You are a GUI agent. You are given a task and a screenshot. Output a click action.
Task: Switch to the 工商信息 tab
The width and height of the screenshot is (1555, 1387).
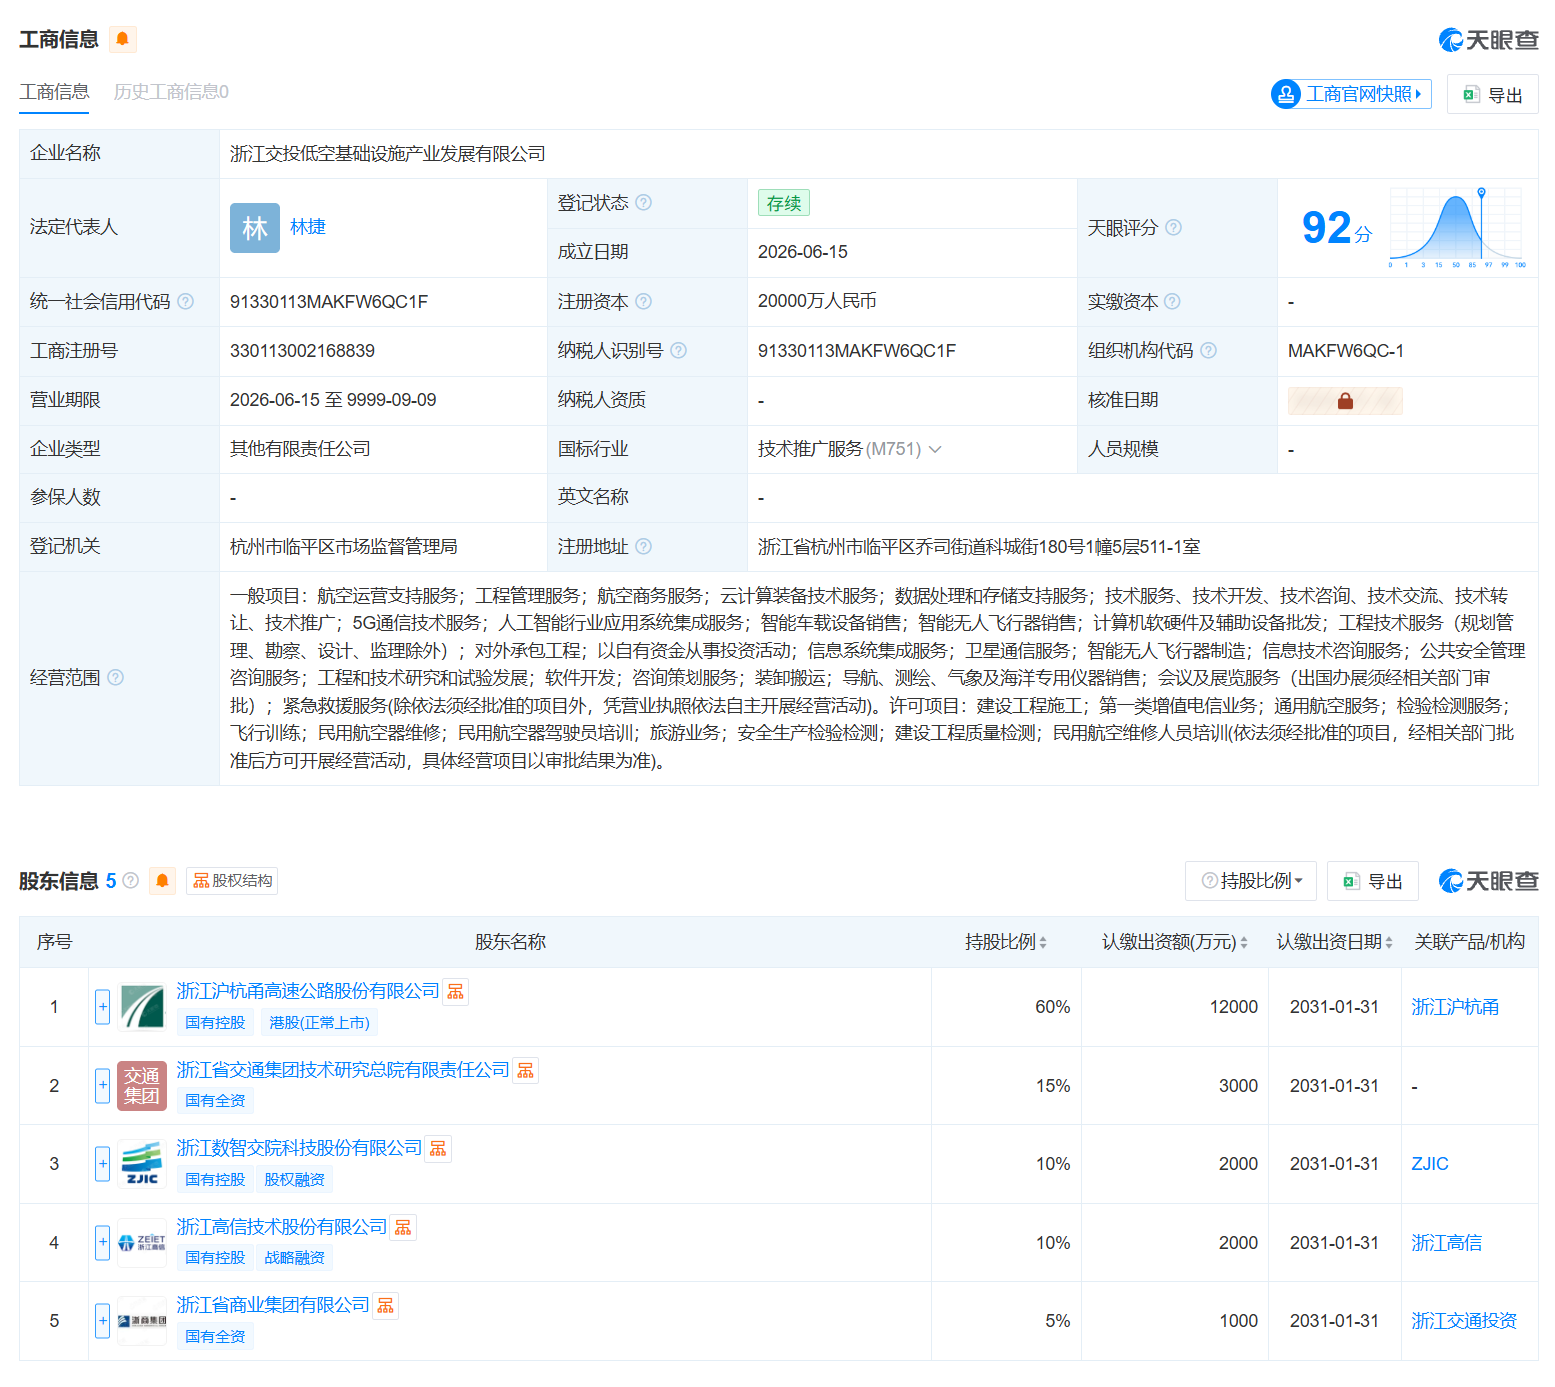pos(54,92)
